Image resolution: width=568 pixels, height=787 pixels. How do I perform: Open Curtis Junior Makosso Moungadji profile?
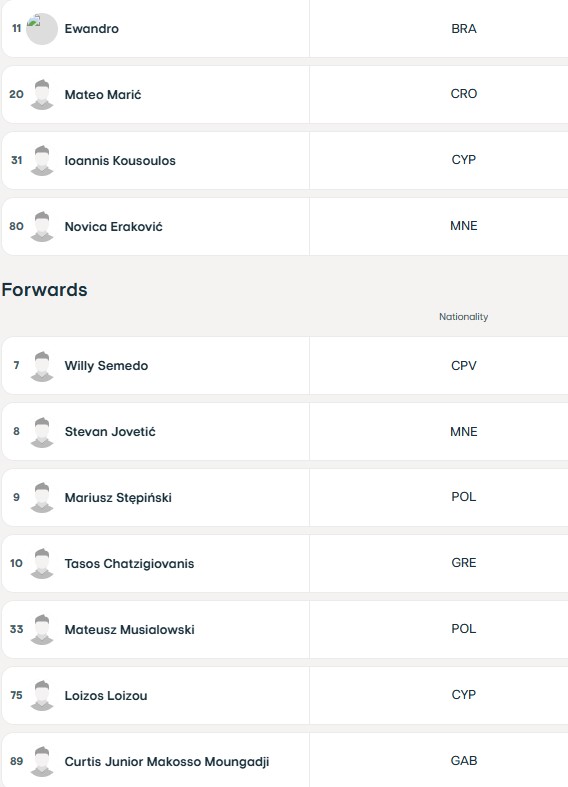point(167,761)
